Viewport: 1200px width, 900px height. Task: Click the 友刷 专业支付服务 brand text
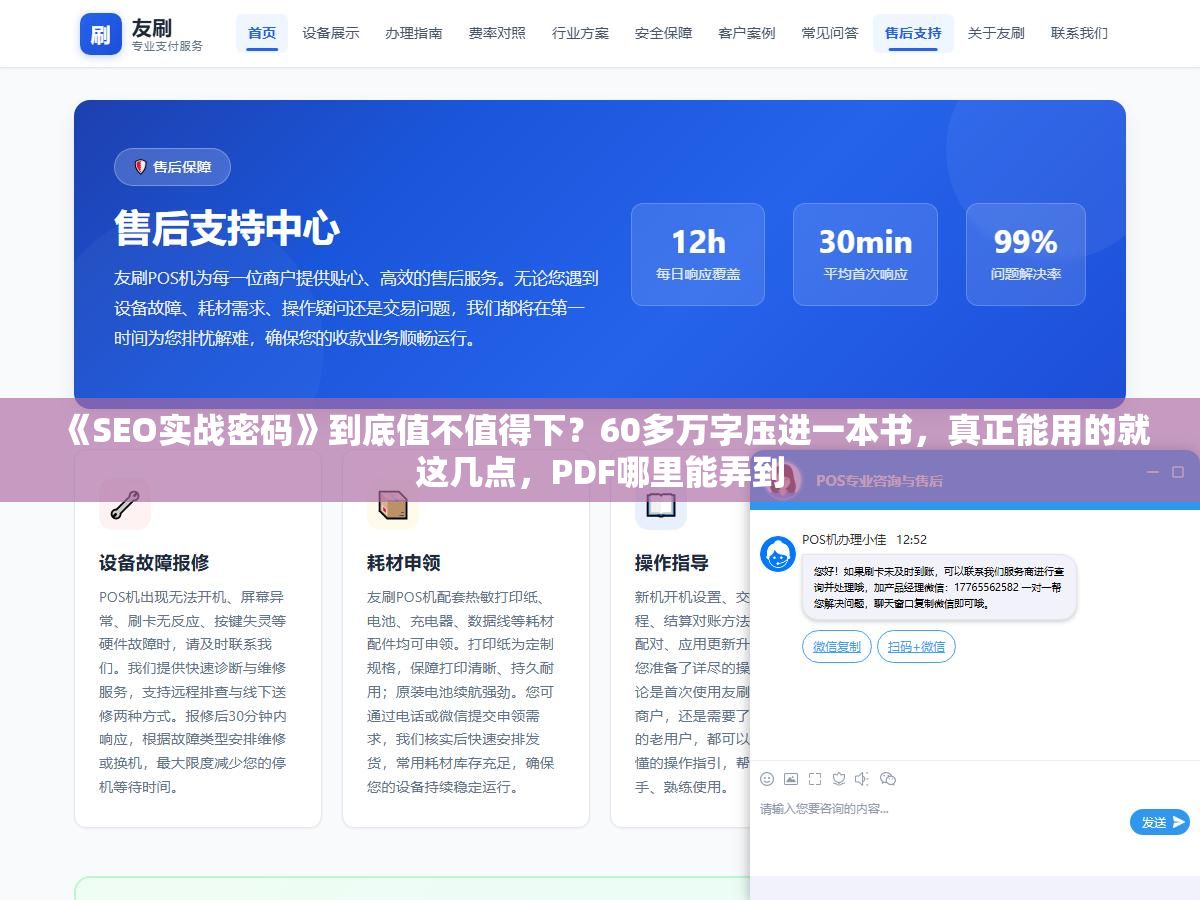point(167,34)
